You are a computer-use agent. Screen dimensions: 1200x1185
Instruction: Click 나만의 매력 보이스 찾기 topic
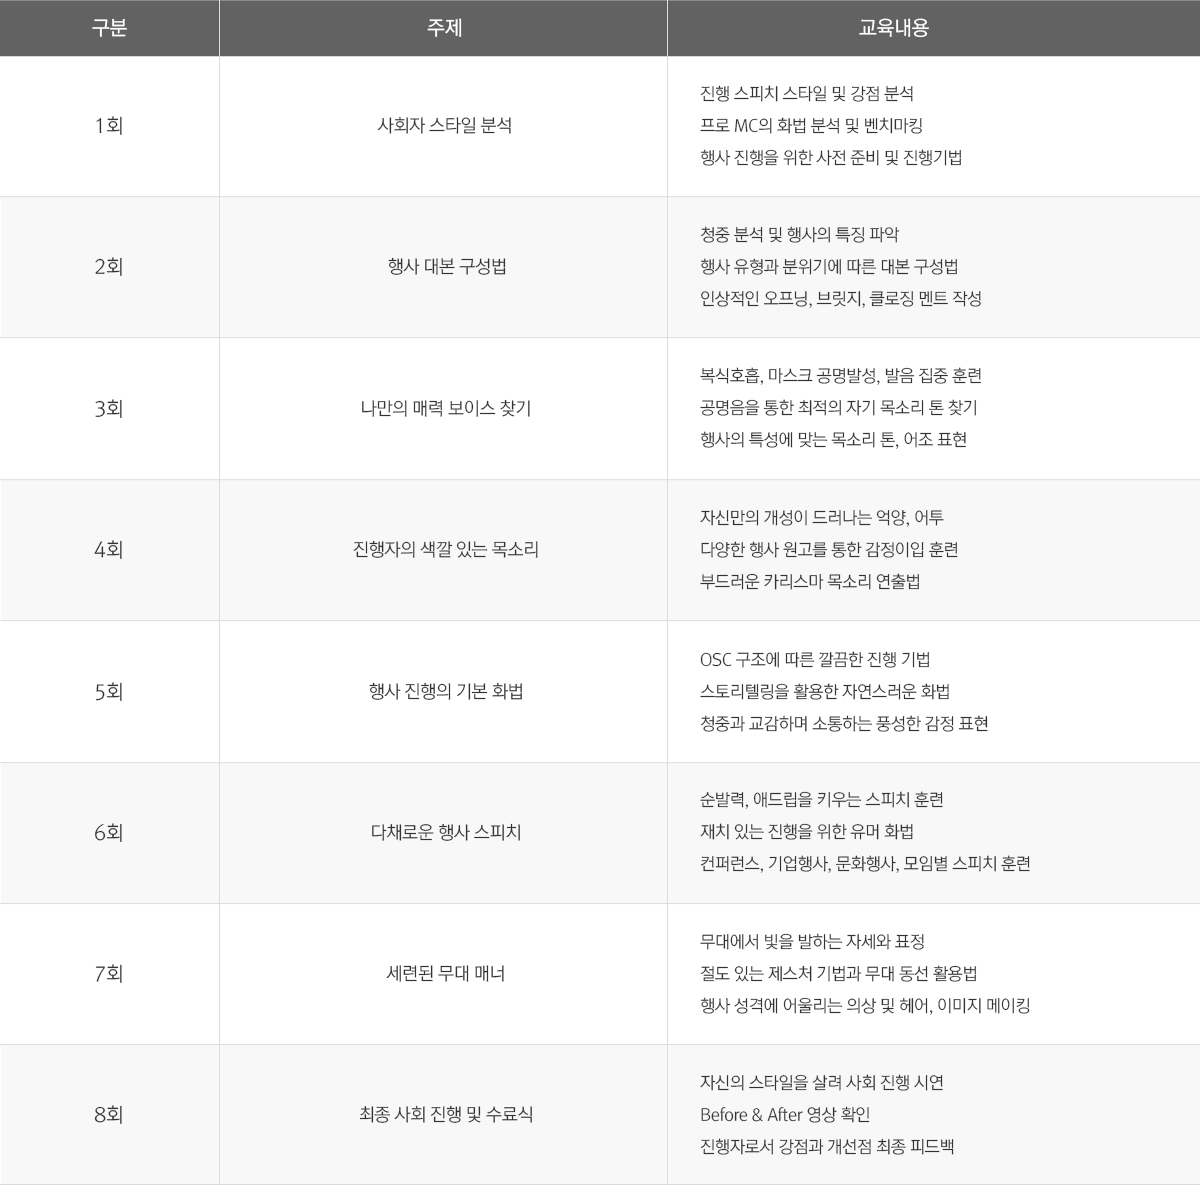click(444, 409)
